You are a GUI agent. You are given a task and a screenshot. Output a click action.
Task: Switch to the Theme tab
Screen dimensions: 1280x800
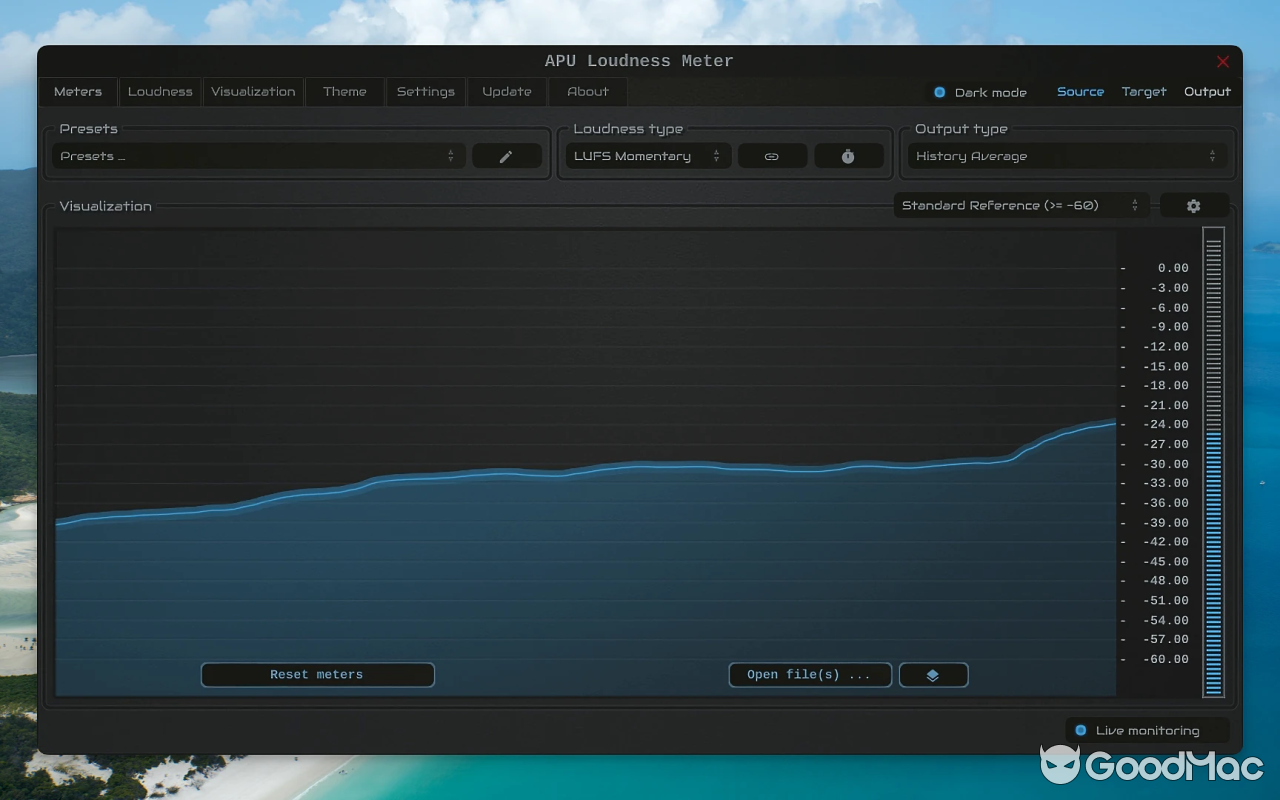coord(344,91)
